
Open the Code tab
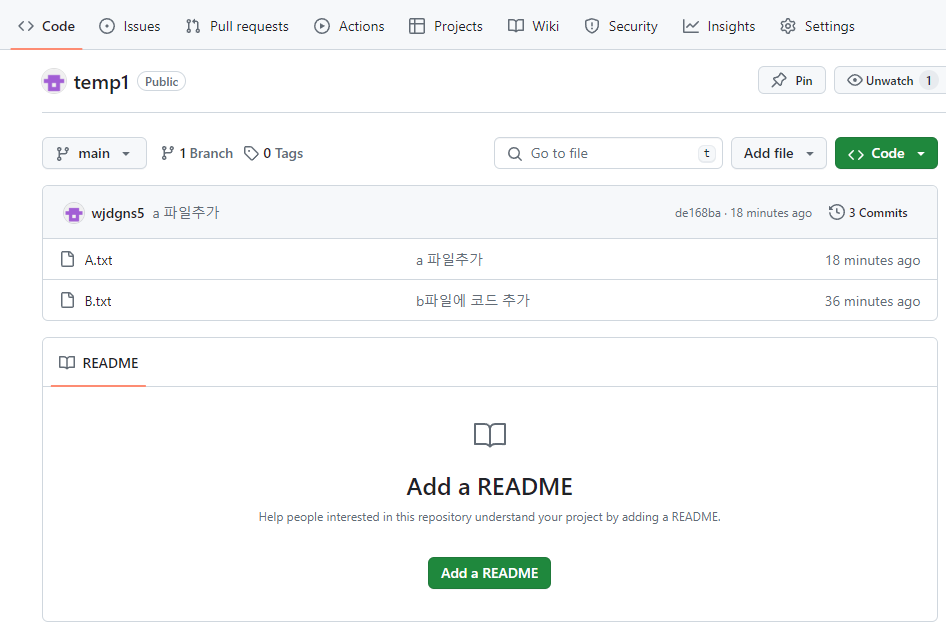click(46, 27)
